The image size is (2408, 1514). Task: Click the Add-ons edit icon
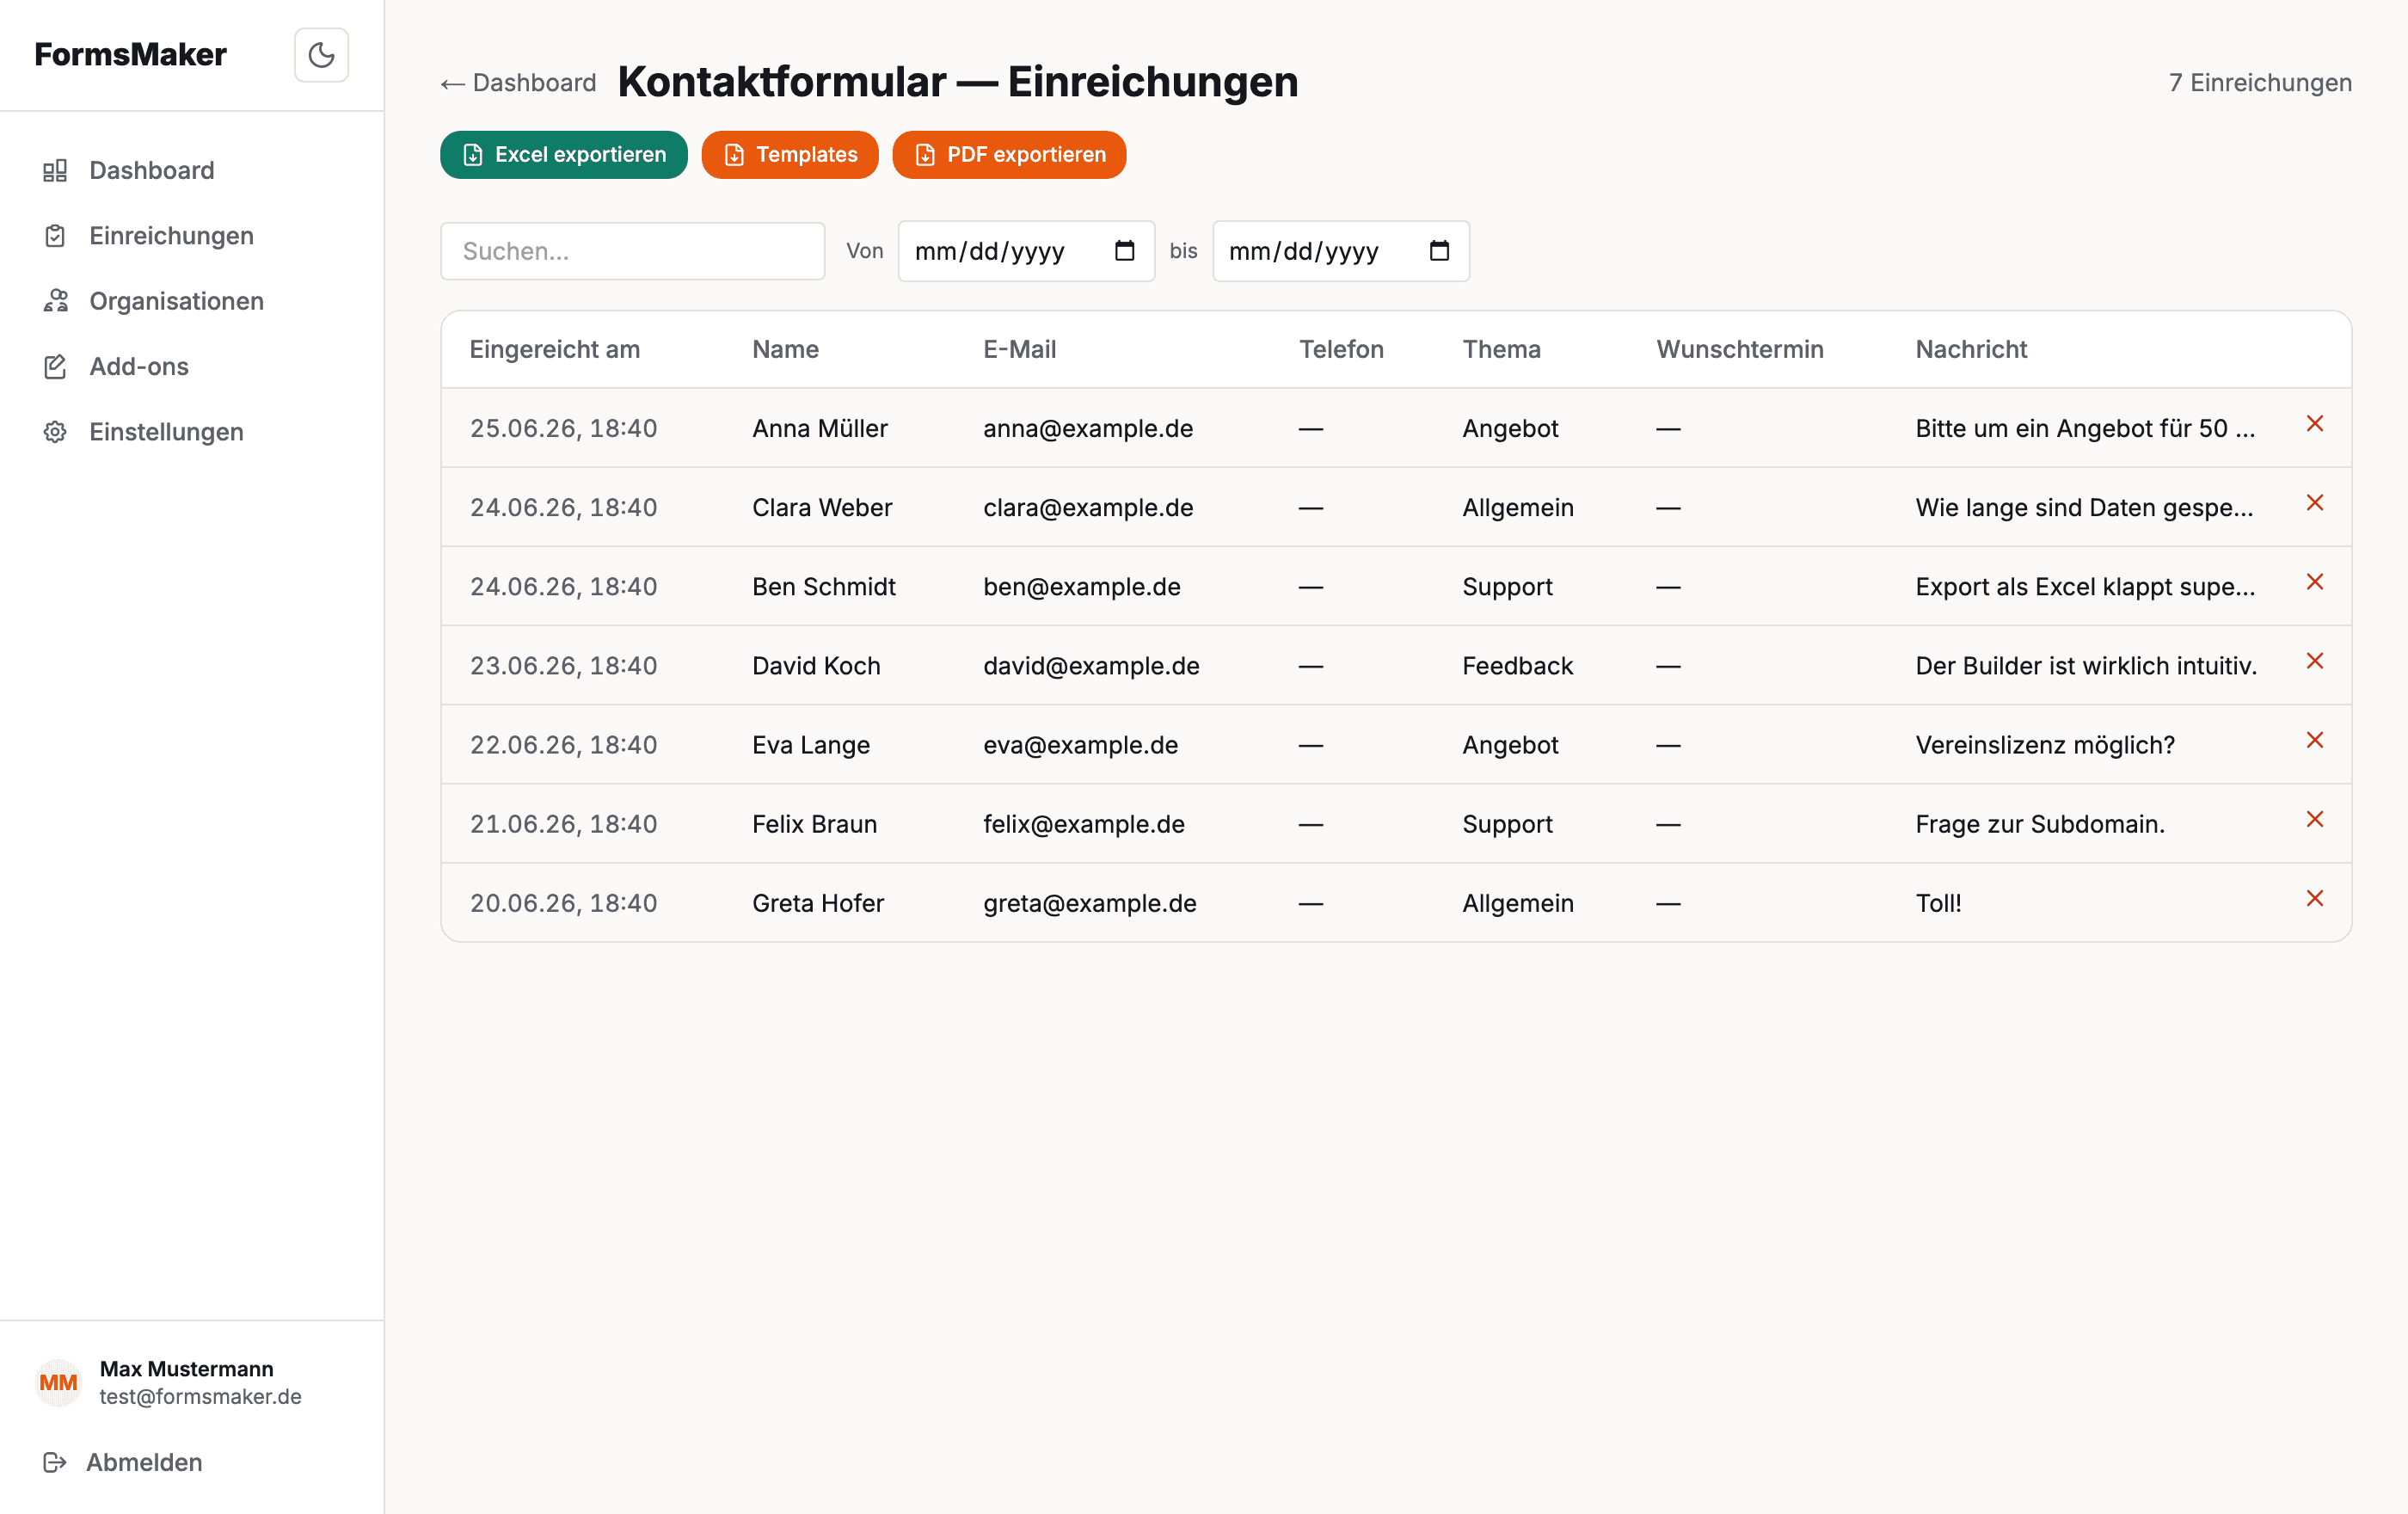pyautogui.click(x=55, y=366)
